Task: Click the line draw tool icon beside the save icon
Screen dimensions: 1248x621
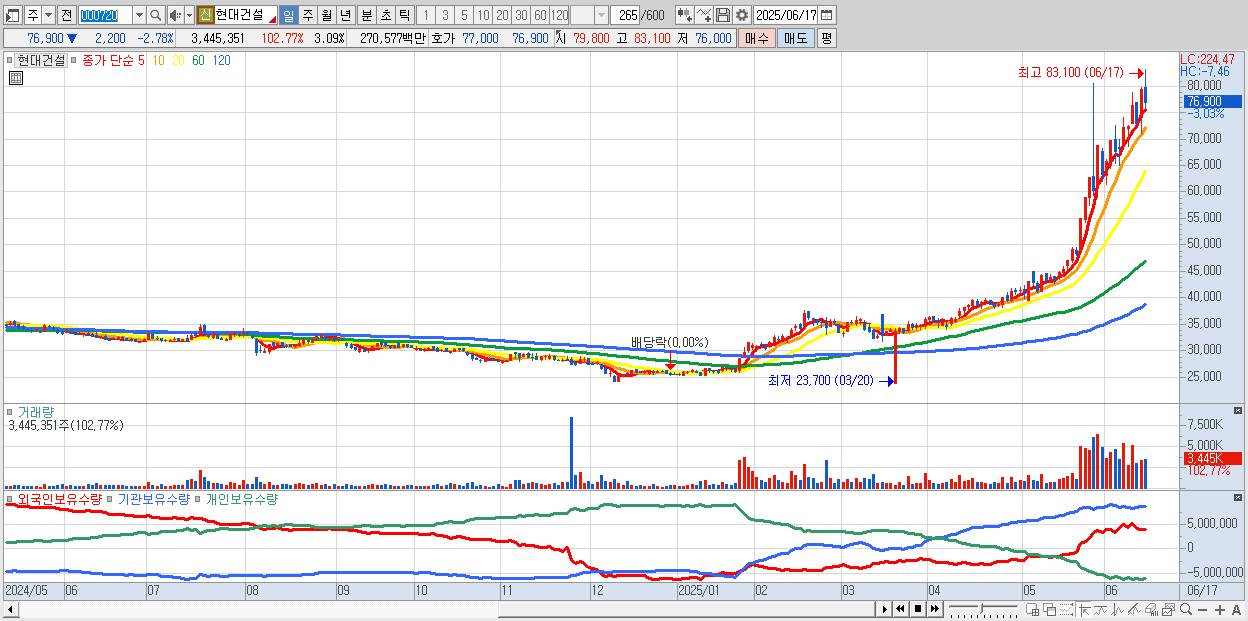Action: (703, 15)
